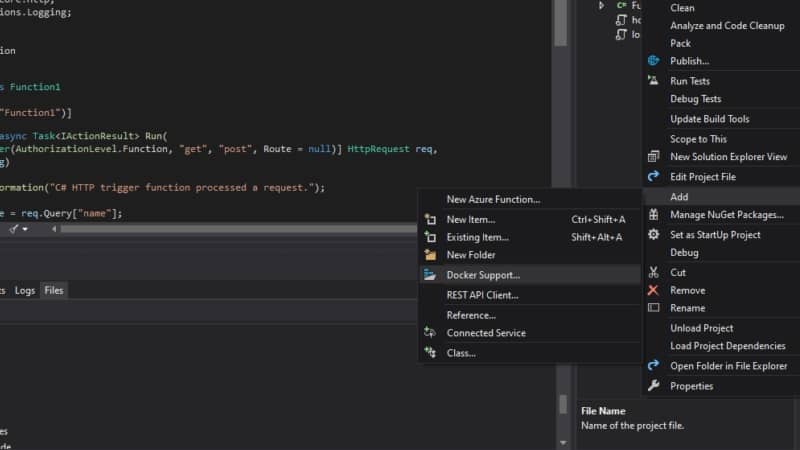
Task: Select Run Tests menu entry
Action: [690, 81]
